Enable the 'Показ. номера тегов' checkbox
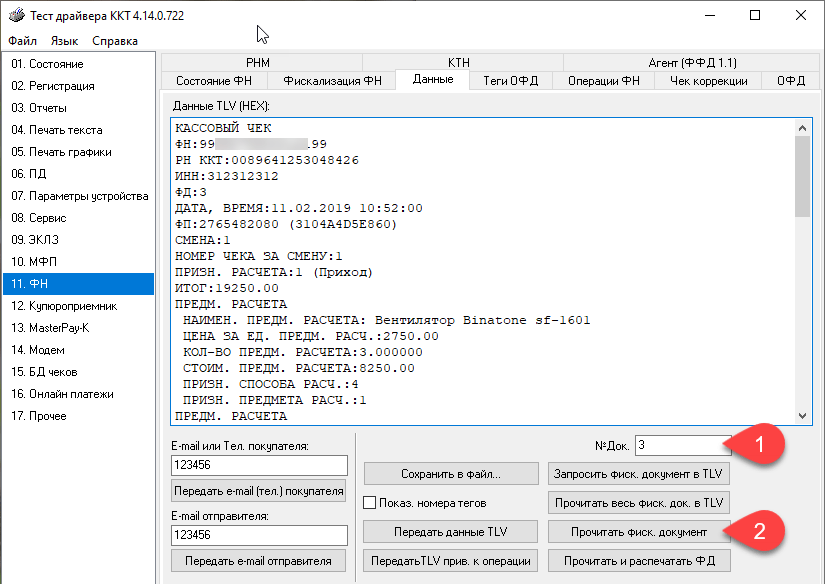825x584 pixels. 370,502
